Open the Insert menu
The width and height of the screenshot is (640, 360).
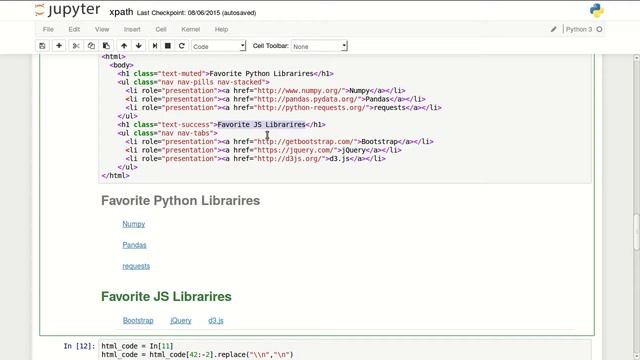[x=132, y=29]
